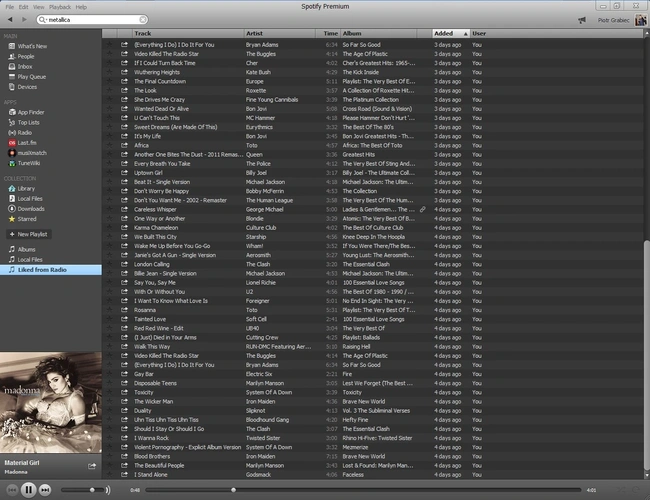Toggle Added column sort order
The width and height of the screenshot is (650, 500).
click(451, 34)
